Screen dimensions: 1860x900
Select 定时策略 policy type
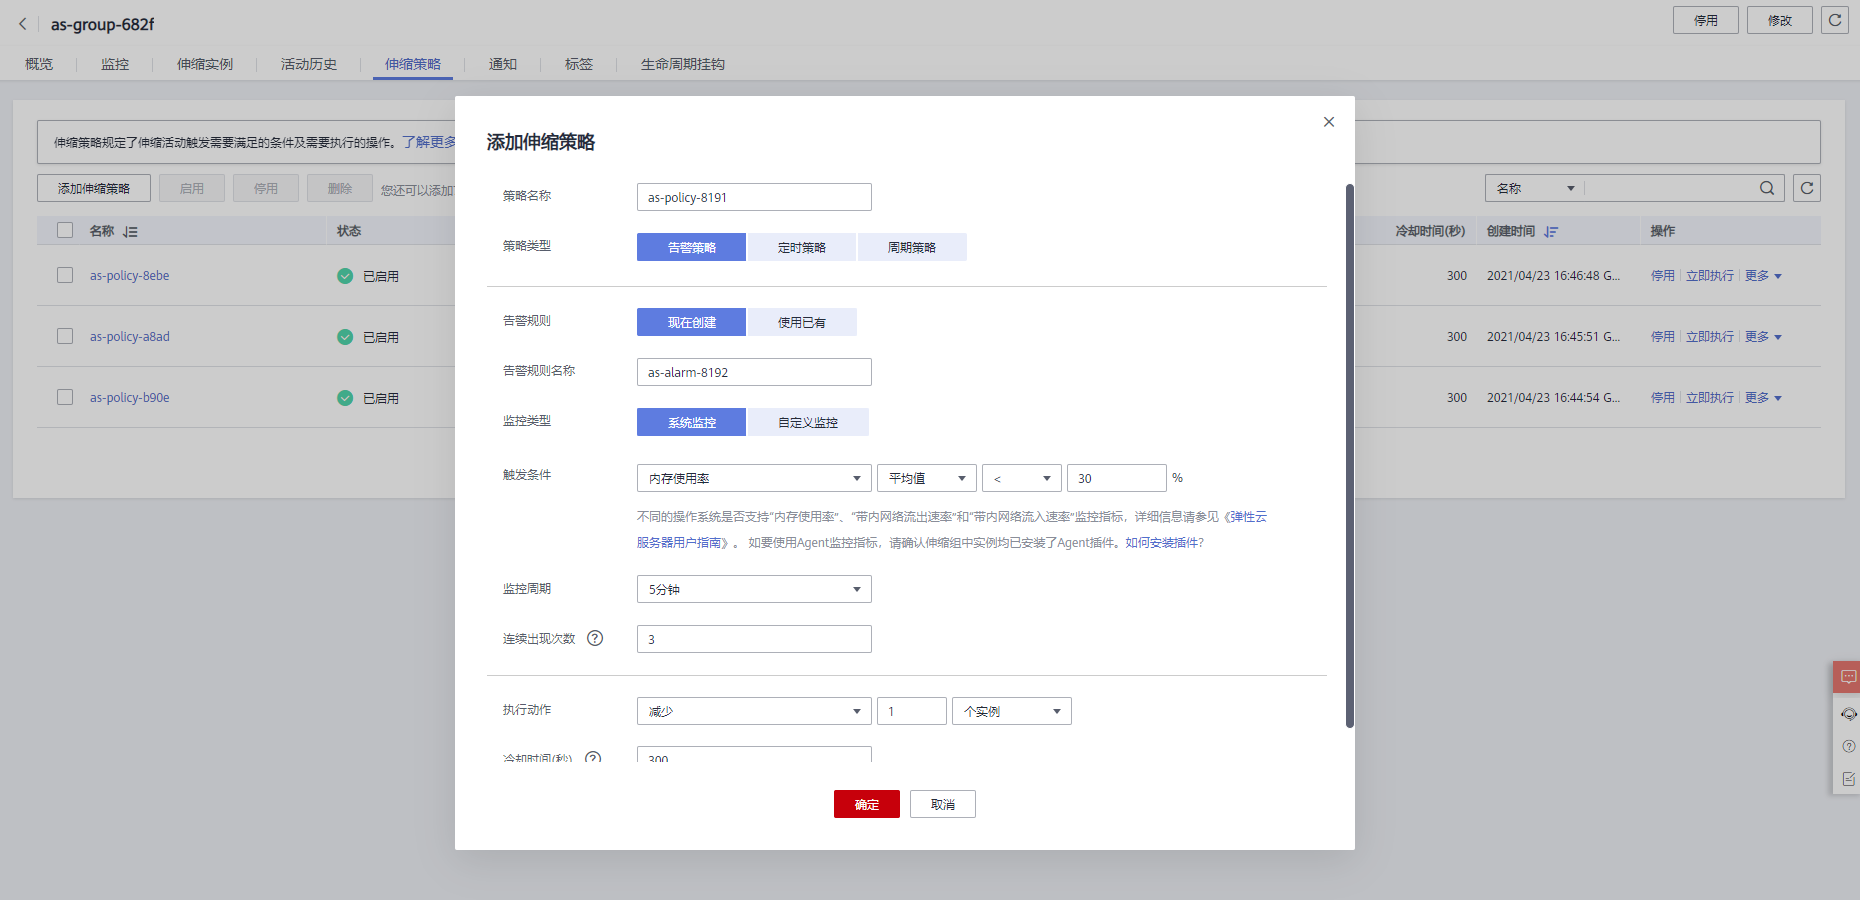click(802, 247)
